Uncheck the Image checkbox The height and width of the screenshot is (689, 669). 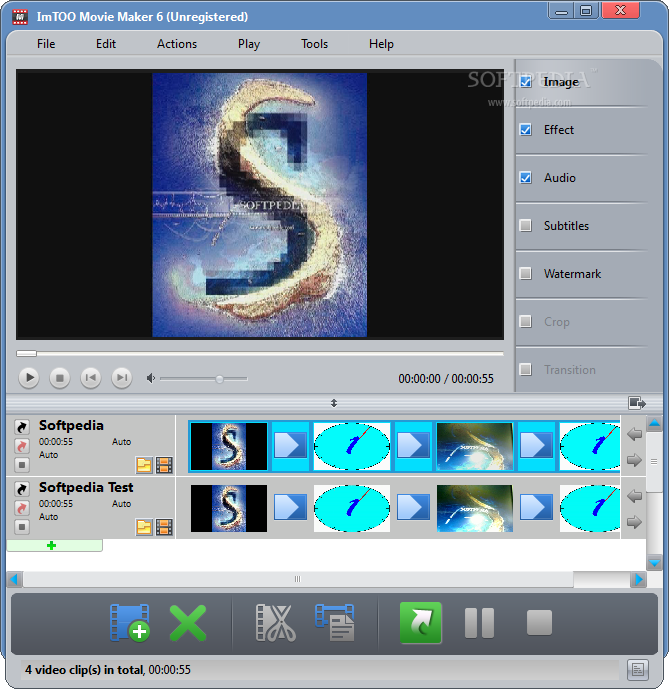(x=526, y=82)
